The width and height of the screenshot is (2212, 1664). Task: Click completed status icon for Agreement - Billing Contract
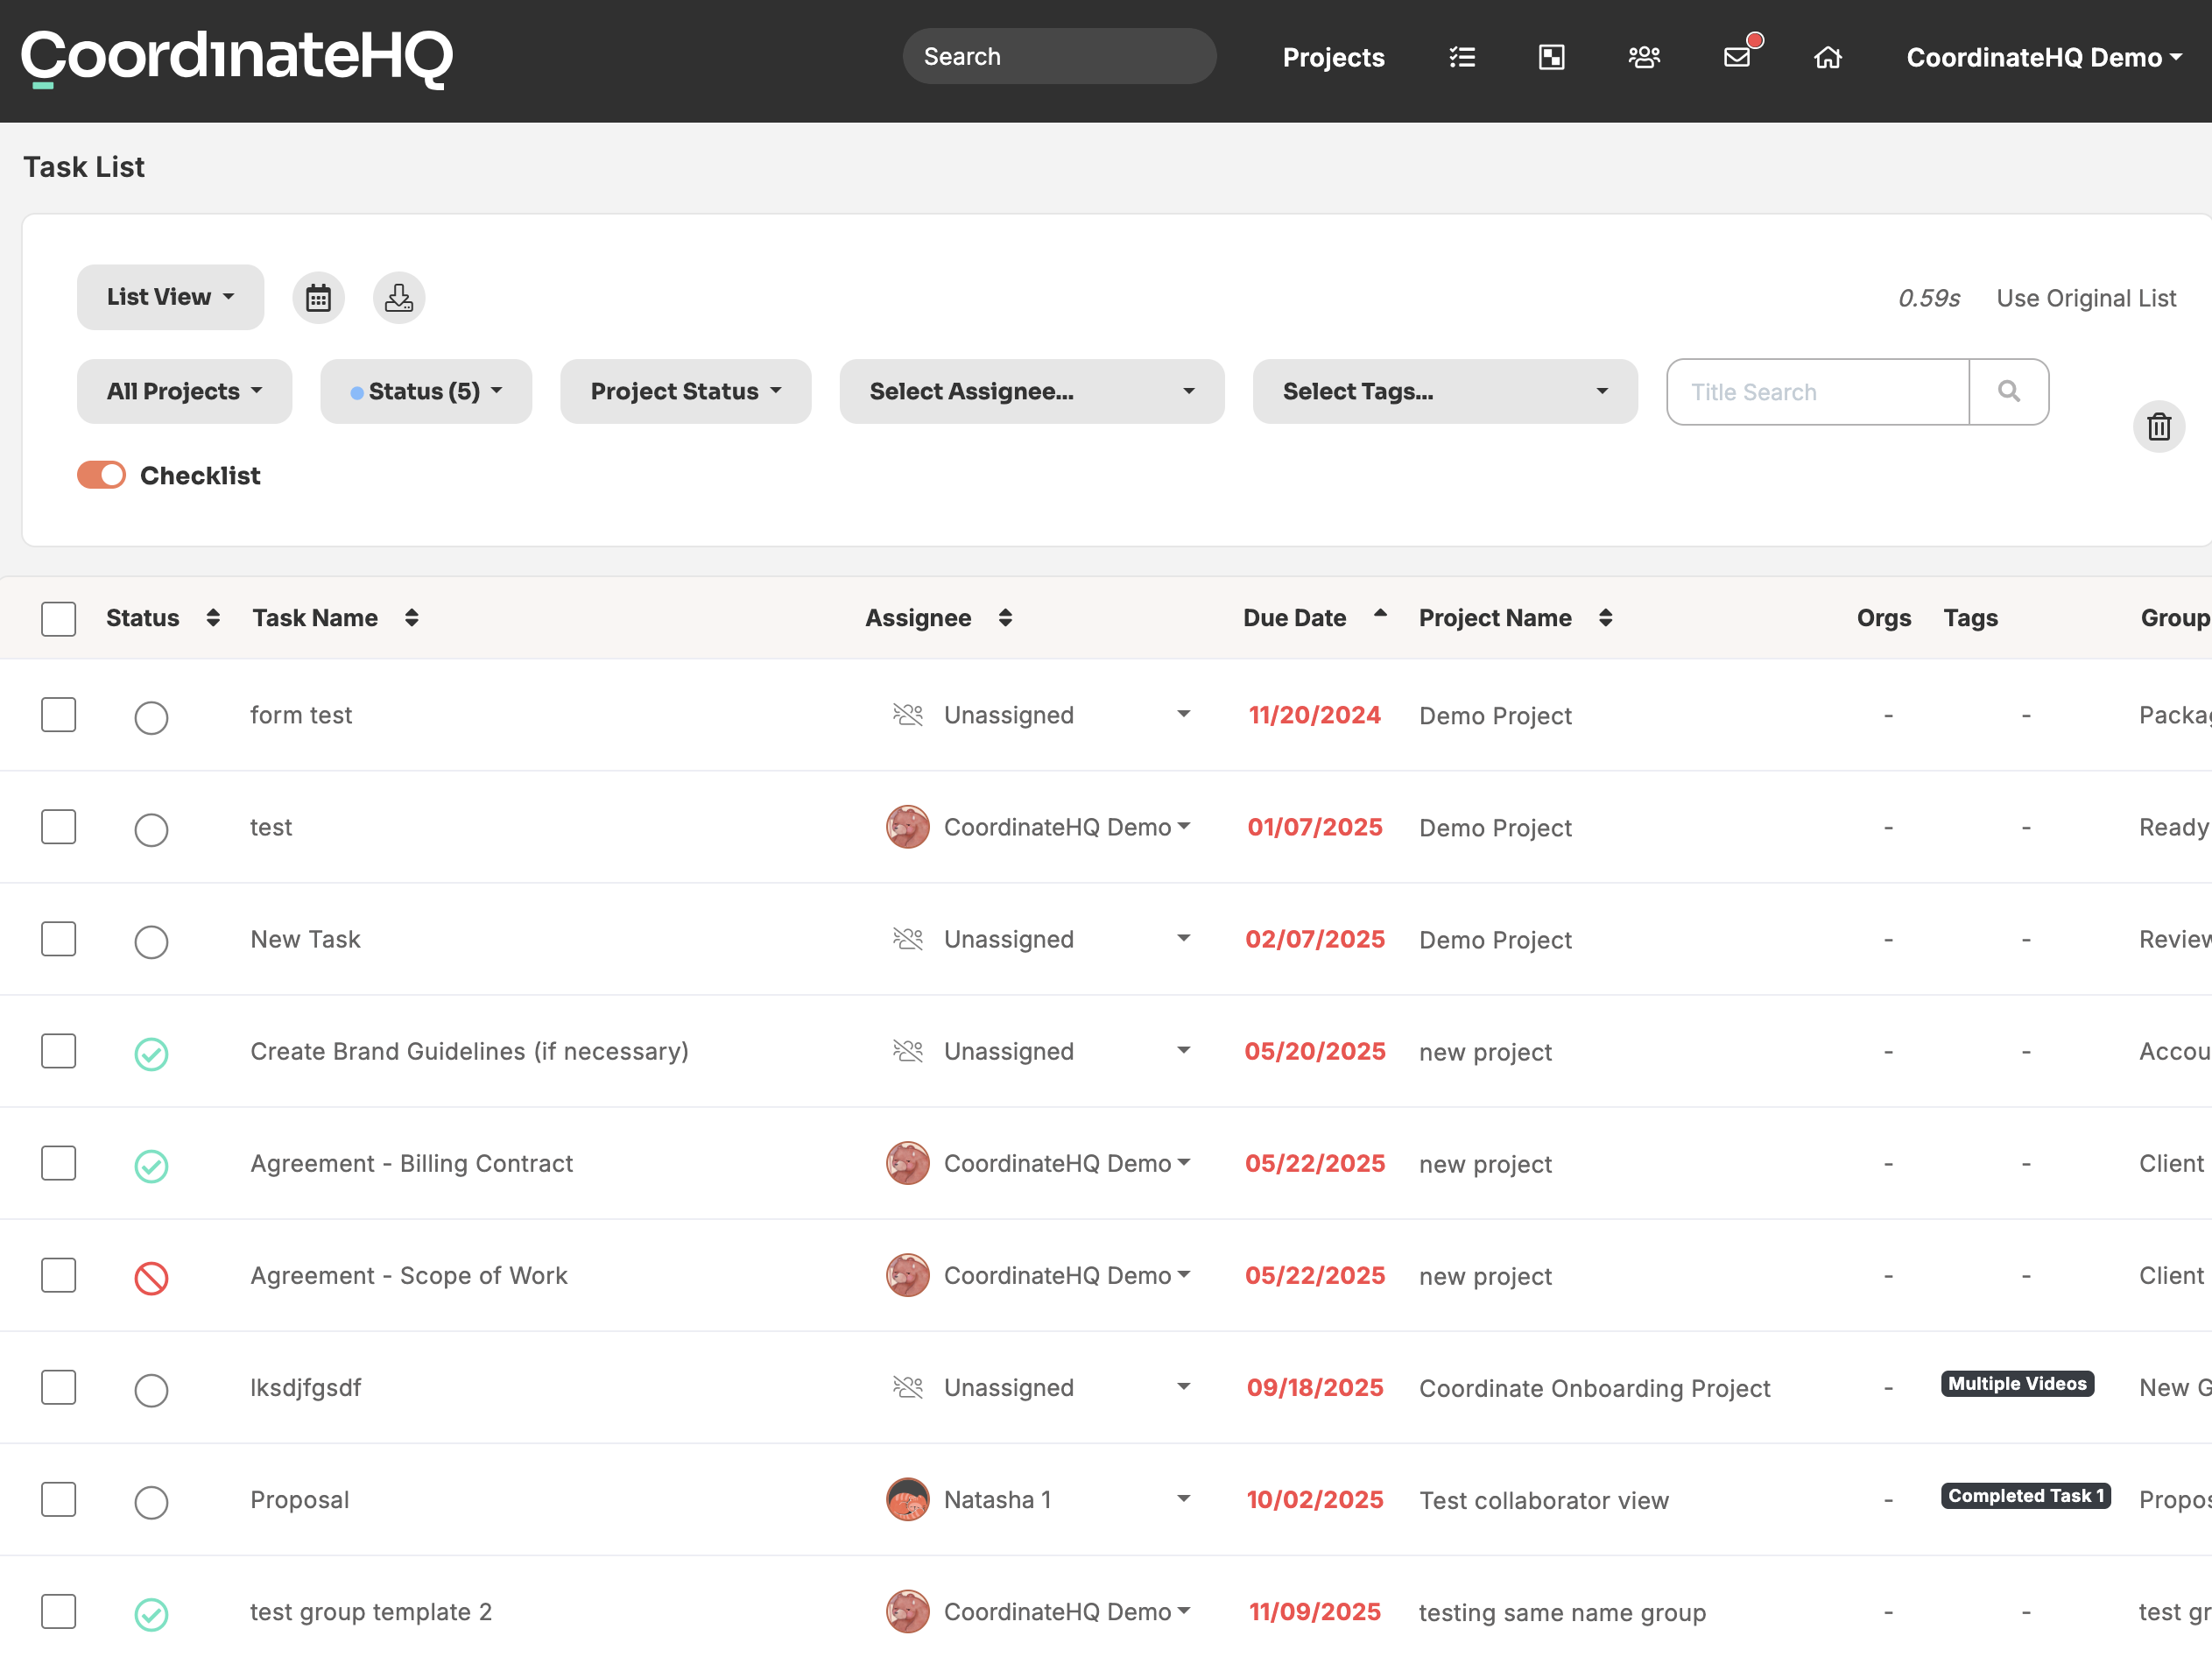point(151,1166)
